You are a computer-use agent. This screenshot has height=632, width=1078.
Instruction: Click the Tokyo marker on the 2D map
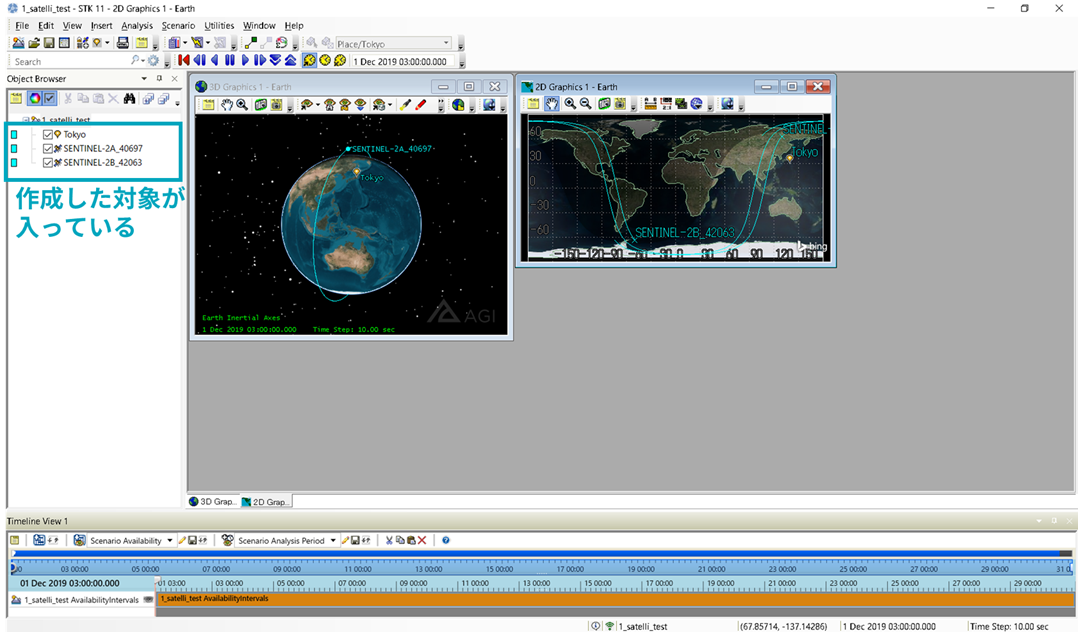[x=790, y=158]
